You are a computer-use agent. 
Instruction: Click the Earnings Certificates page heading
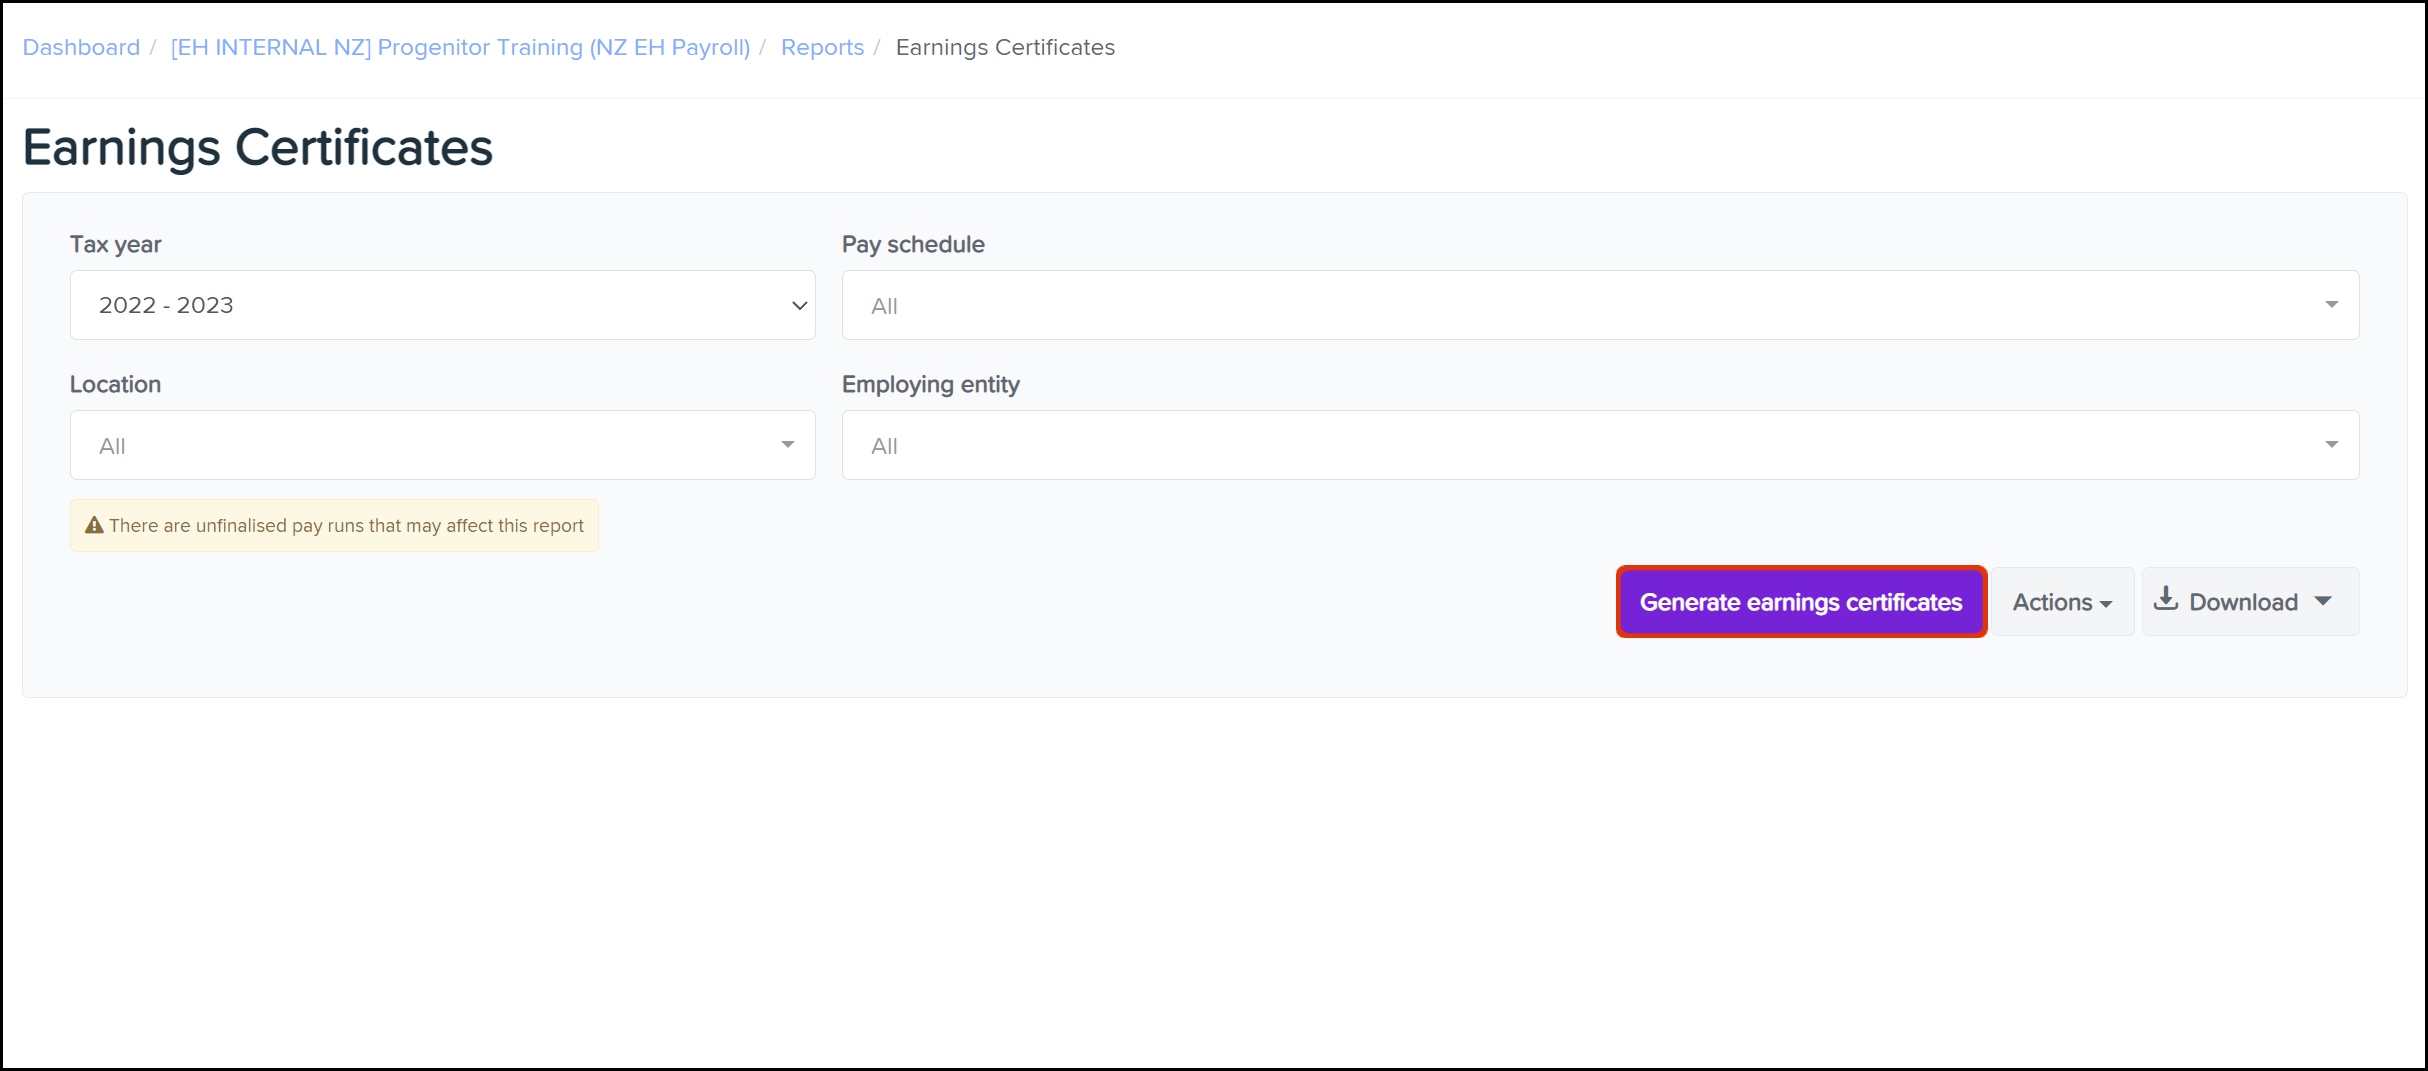257,147
